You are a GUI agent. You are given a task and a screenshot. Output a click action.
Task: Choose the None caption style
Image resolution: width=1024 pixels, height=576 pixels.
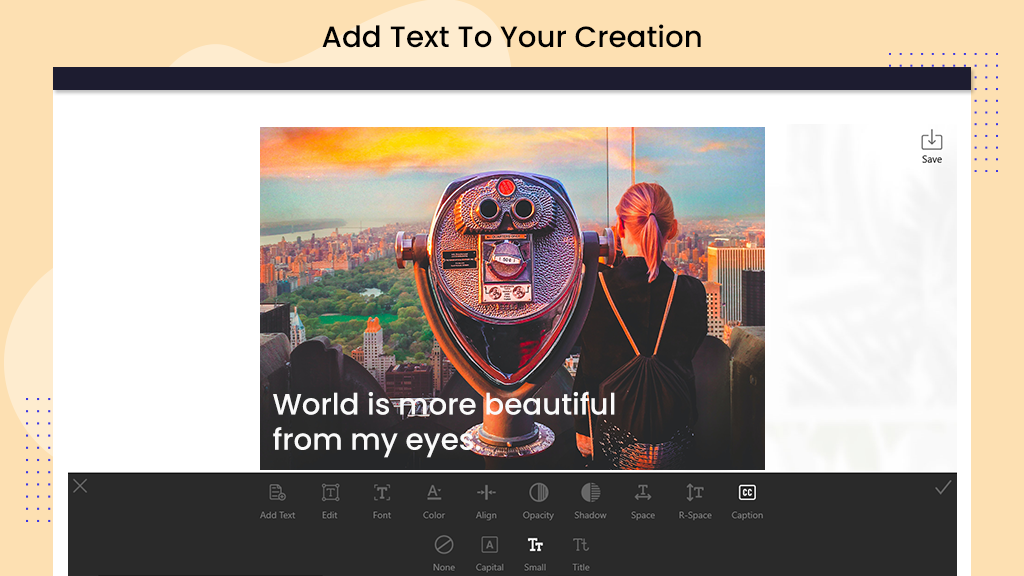pyautogui.click(x=443, y=554)
